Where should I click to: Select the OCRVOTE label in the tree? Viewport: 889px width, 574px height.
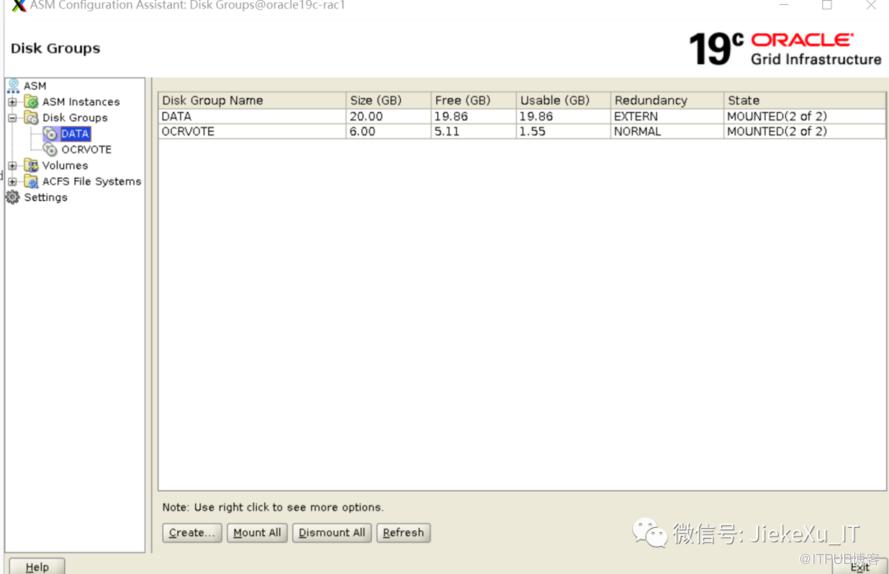[86, 150]
